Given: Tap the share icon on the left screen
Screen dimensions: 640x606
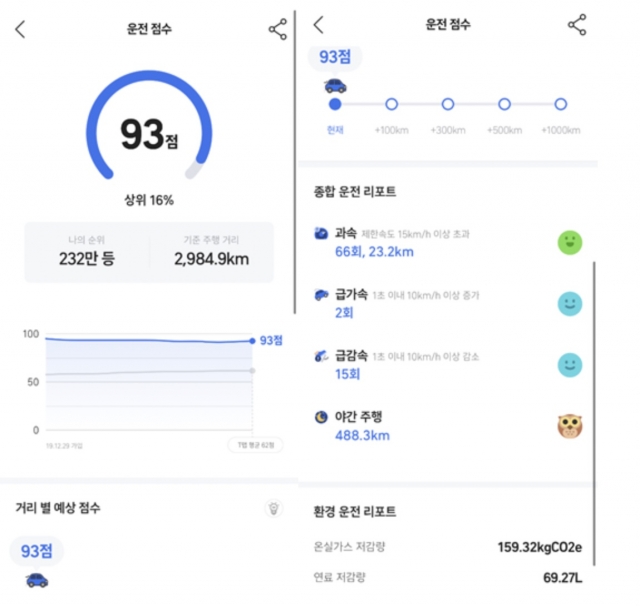Looking at the screenshot, I should coord(278,29).
